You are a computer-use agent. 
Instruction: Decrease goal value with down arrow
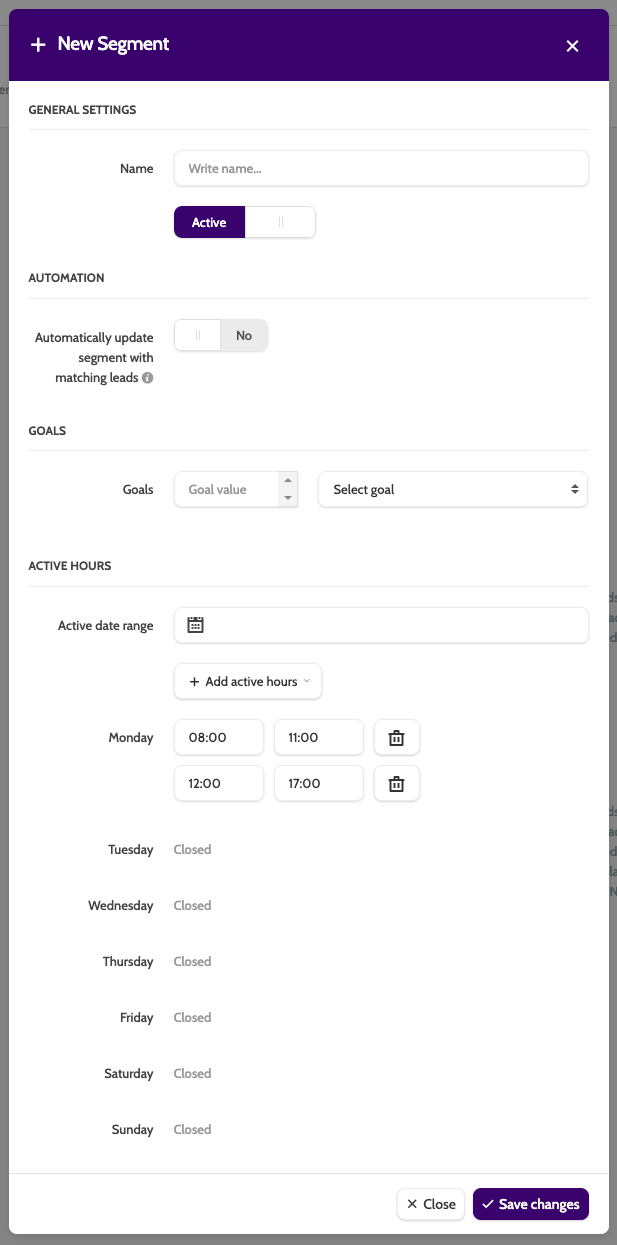tap(288, 498)
